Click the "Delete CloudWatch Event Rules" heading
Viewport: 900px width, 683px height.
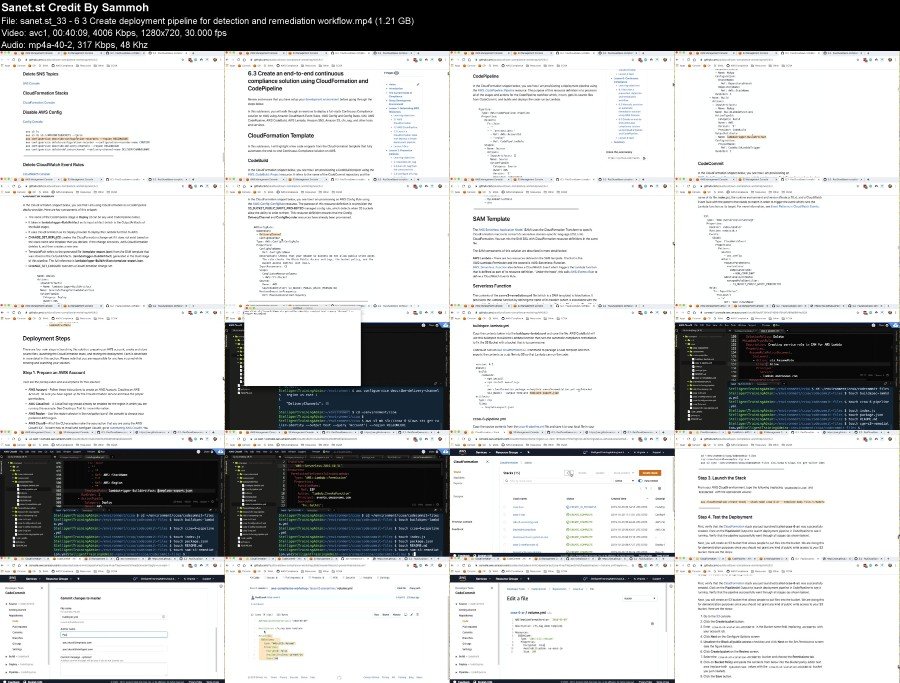click(x=53, y=164)
